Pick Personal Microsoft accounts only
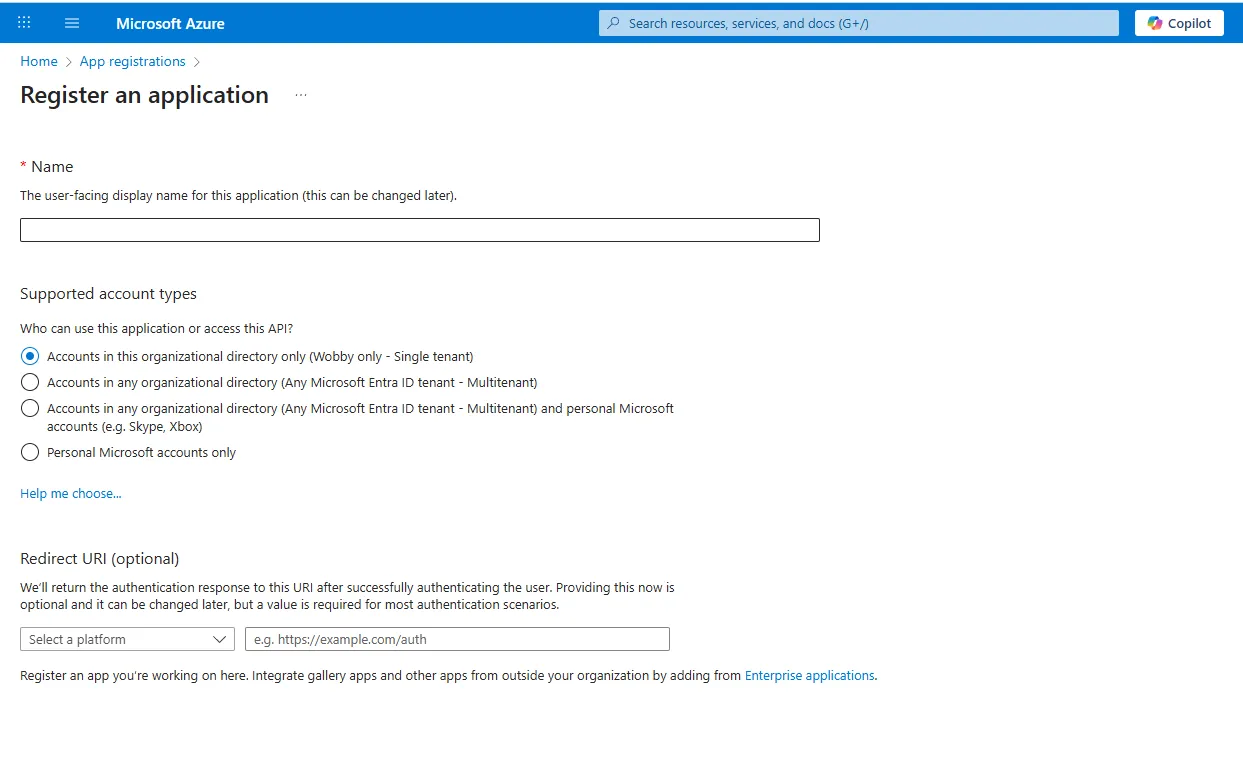 click(x=30, y=452)
